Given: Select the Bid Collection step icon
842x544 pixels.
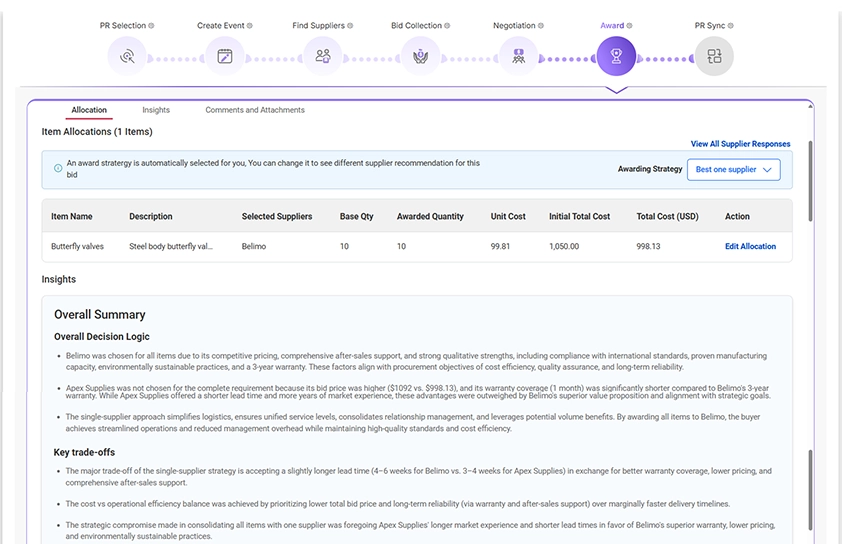Looking at the screenshot, I should 420,57.
